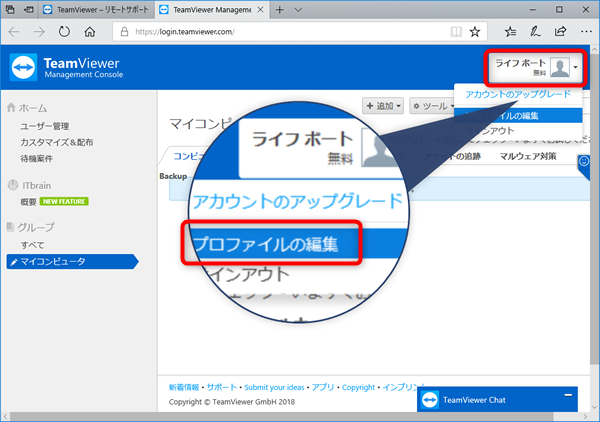Screen dimensions: 600x422
Task: Close the TeamViewer Management Console tab
Action: point(260,10)
